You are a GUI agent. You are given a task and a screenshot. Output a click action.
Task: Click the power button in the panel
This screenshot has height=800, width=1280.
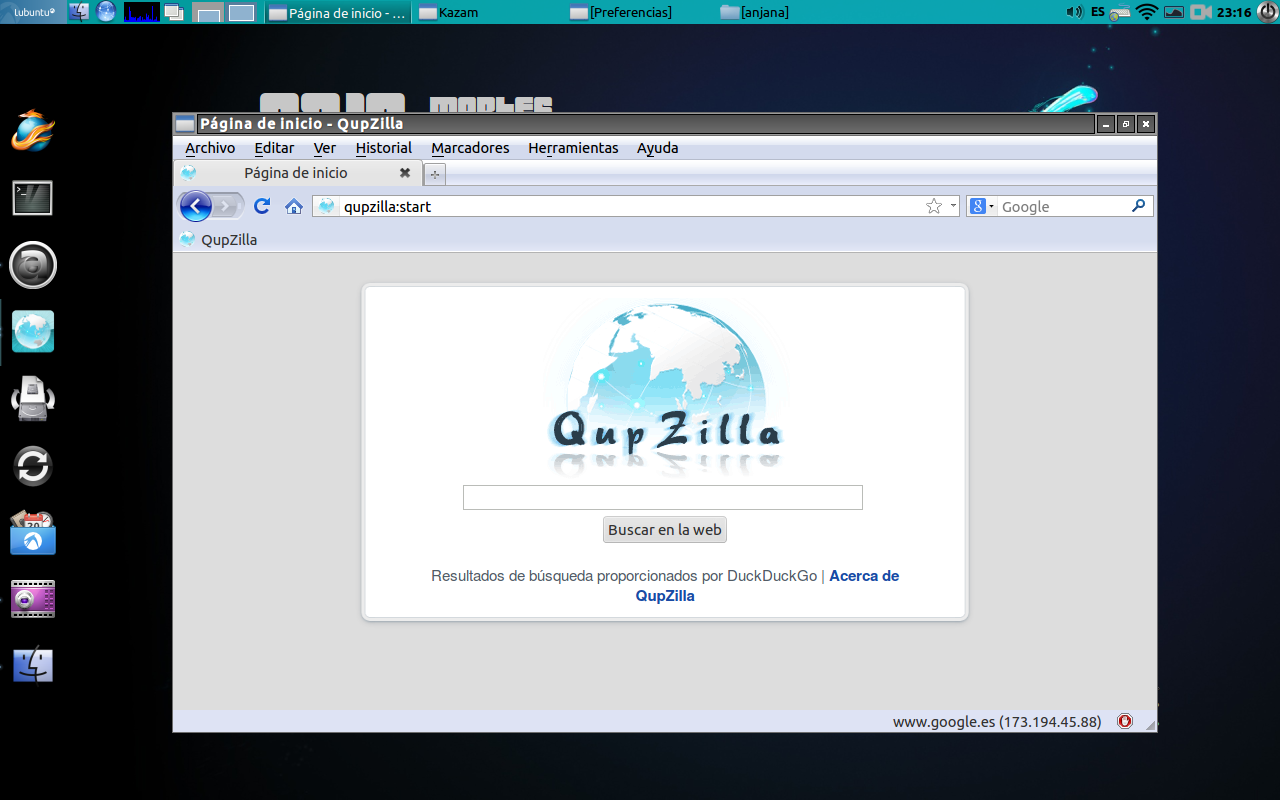[1267, 12]
